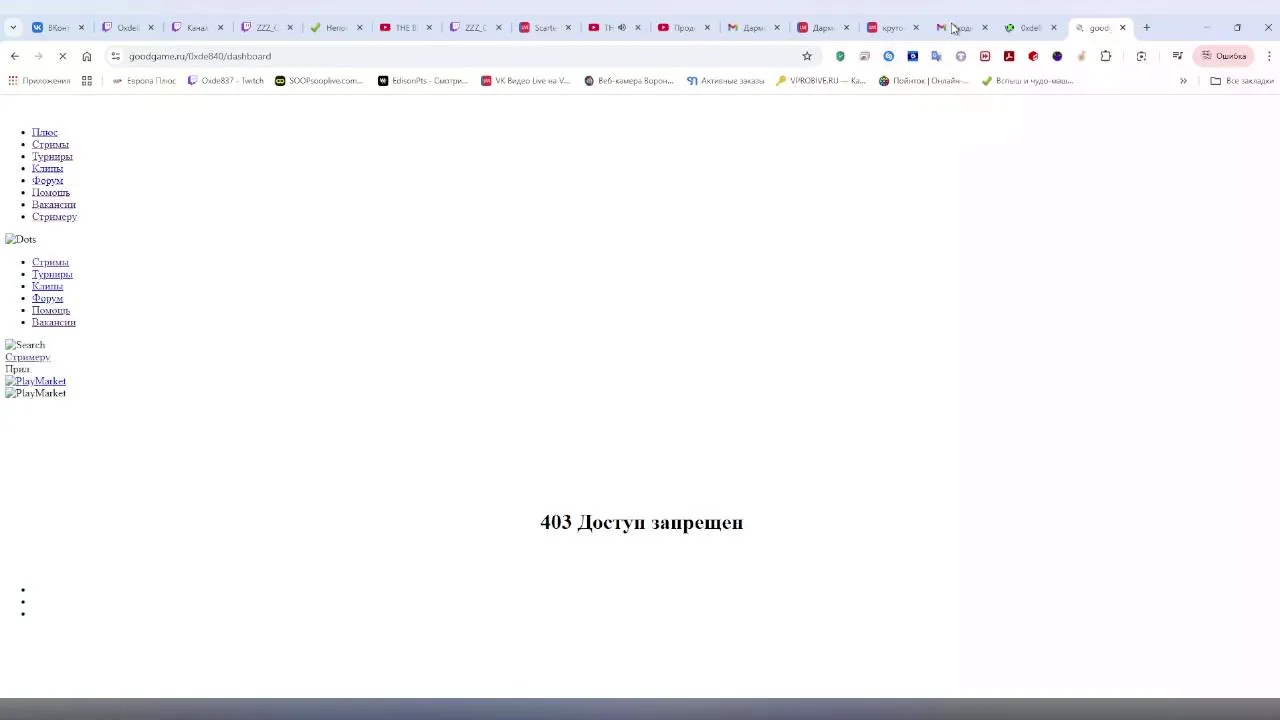Open the home page via house icon

87,56
